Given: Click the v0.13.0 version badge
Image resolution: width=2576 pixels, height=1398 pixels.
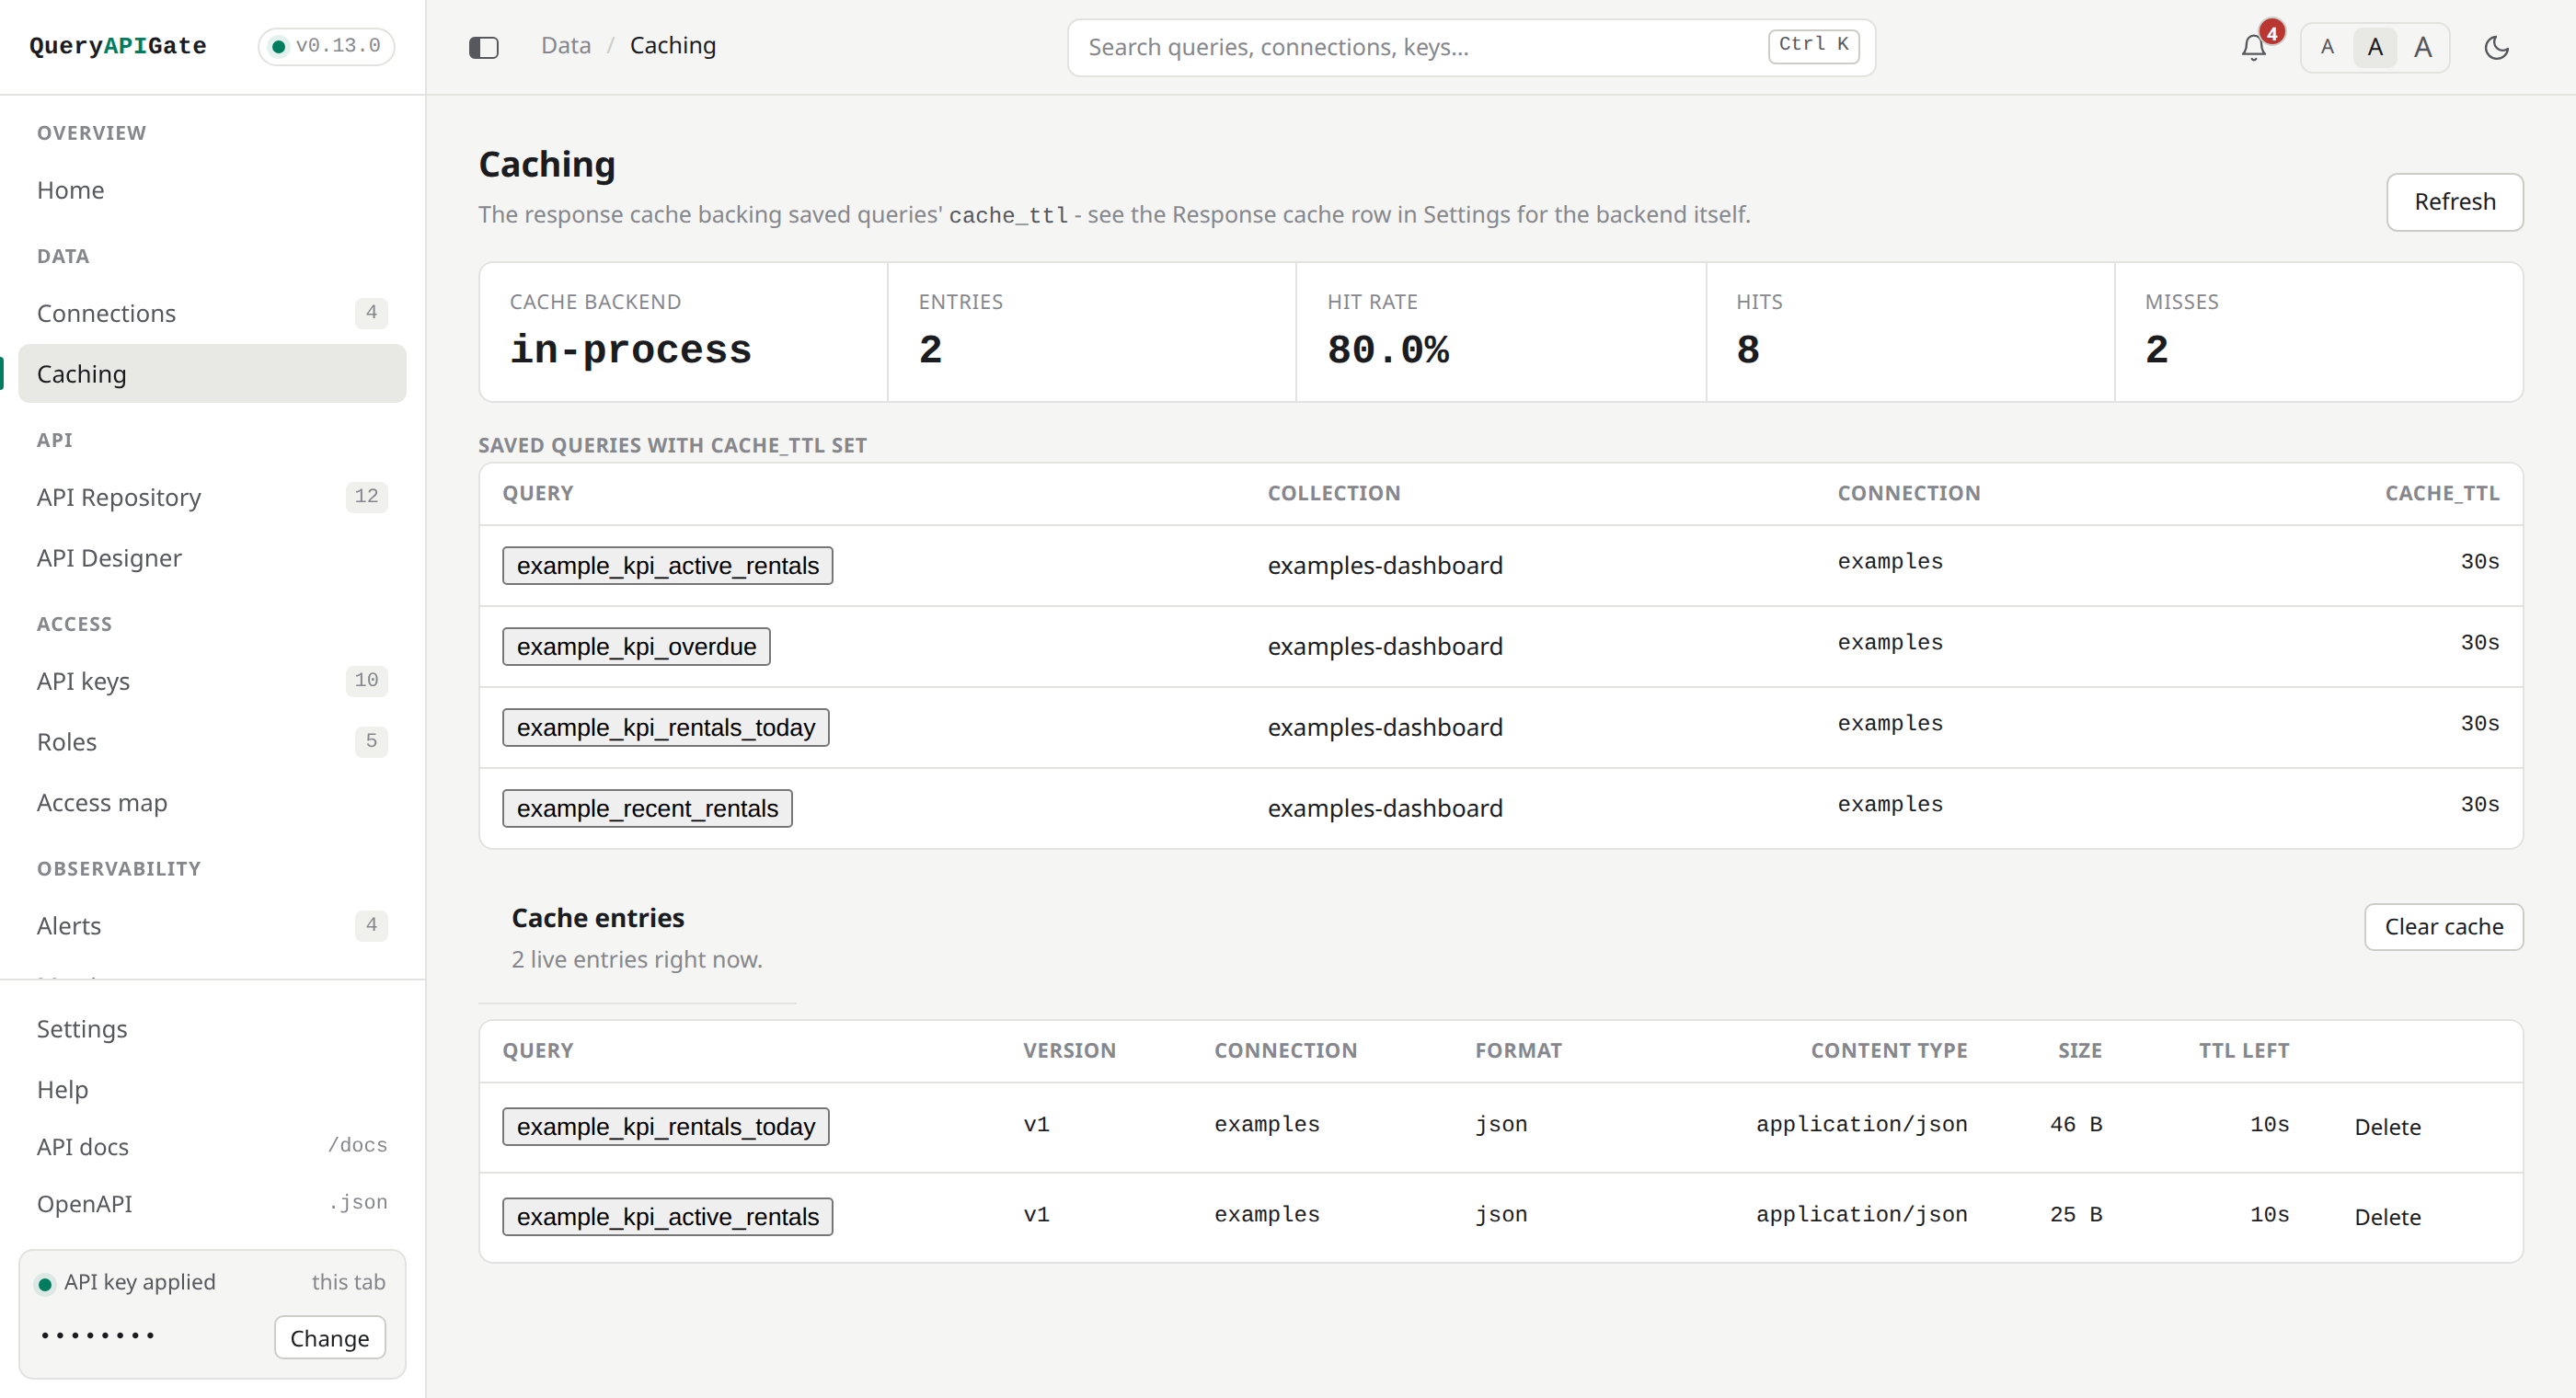Looking at the screenshot, I should pyautogui.click(x=326, y=46).
